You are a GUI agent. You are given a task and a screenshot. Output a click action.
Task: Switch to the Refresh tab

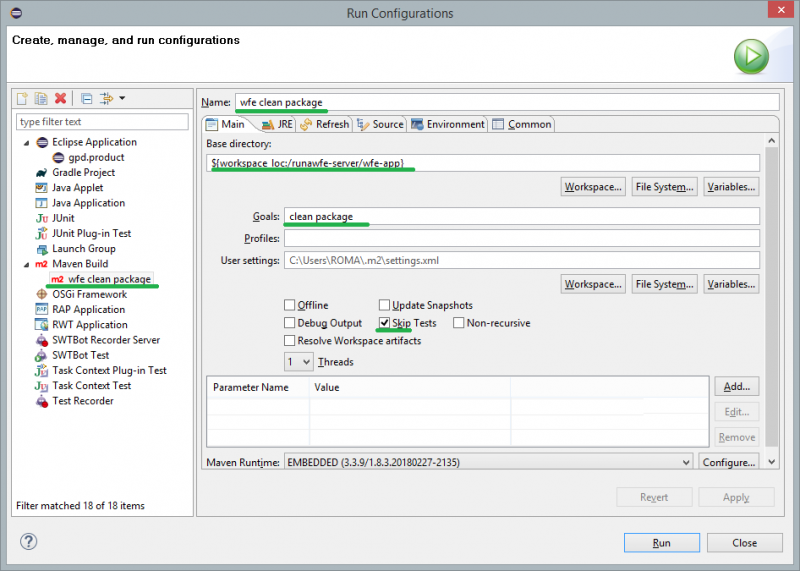(x=324, y=125)
